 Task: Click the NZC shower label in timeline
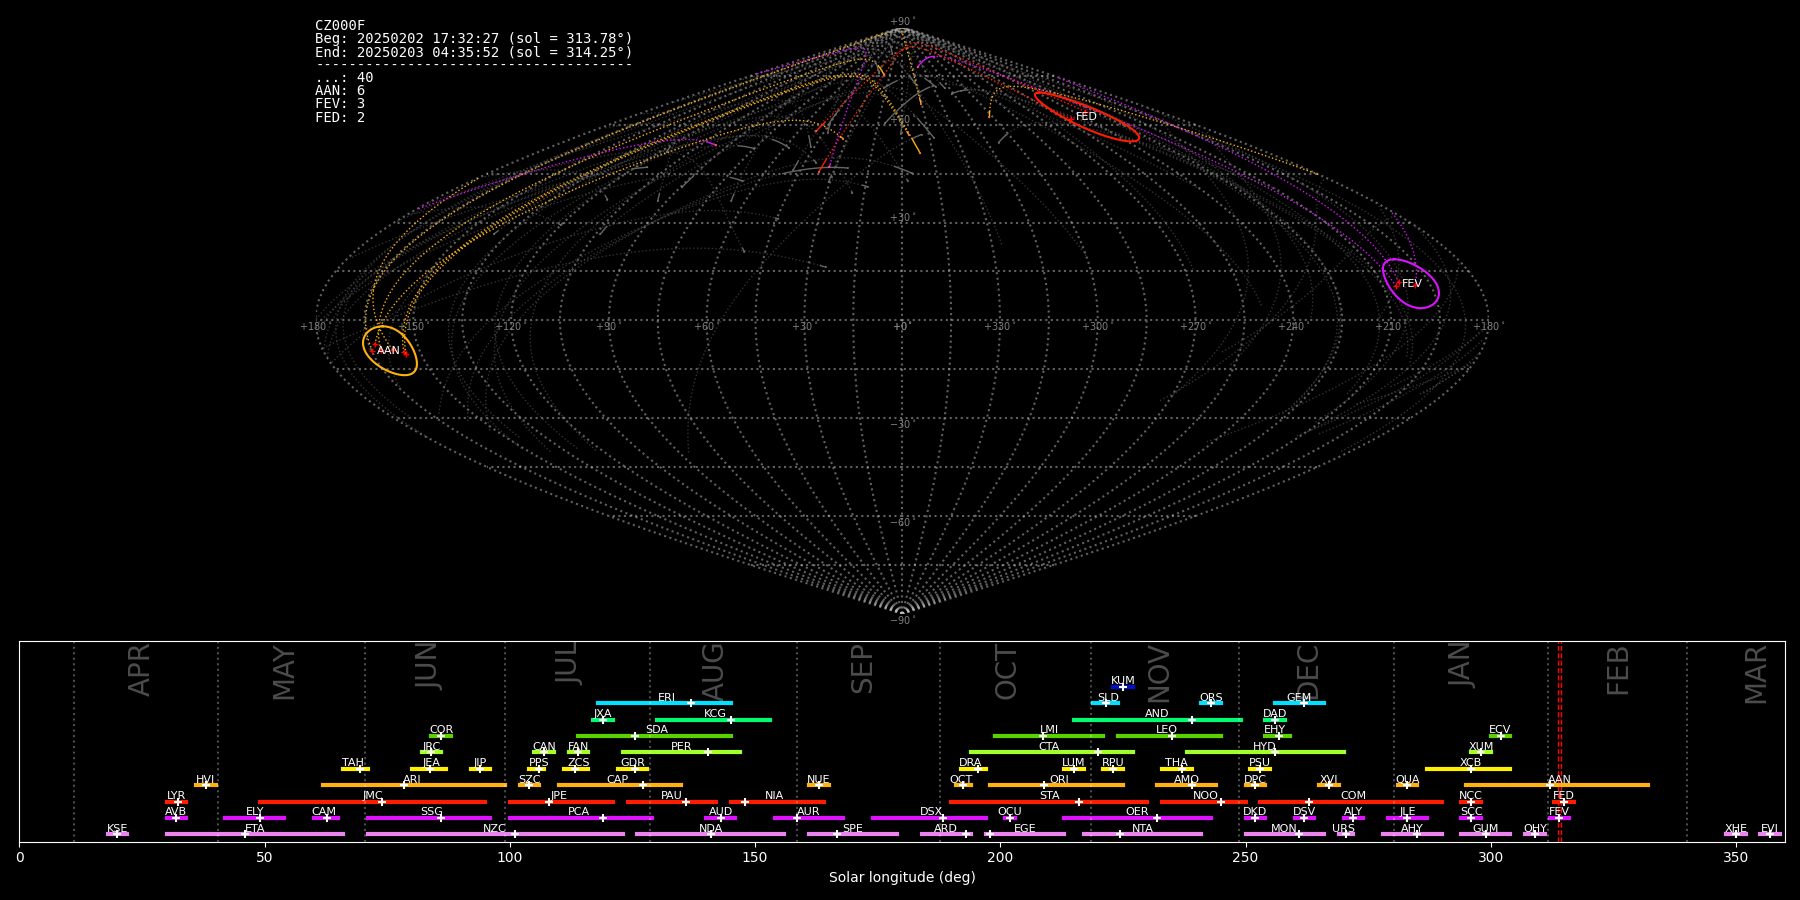(495, 828)
